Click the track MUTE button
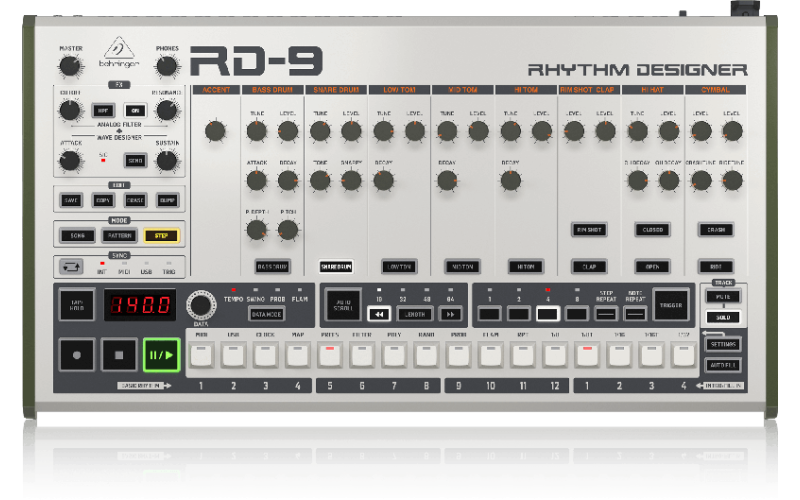800x500 pixels. point(723,296)
